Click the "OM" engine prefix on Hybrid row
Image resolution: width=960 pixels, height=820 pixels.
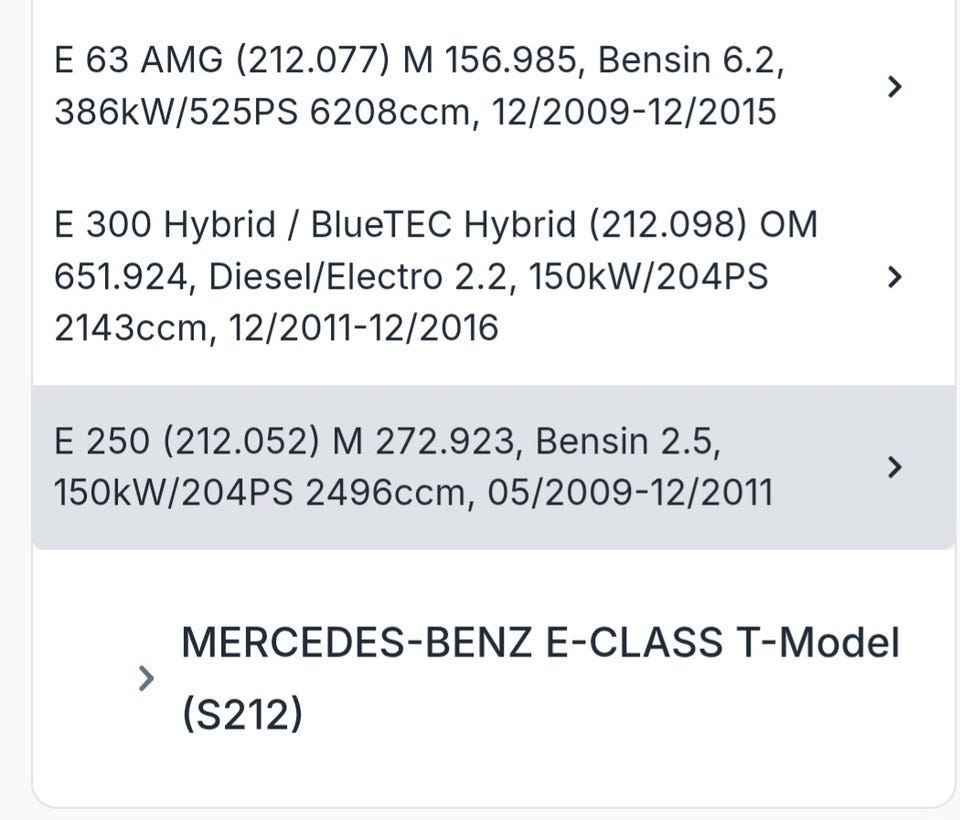coord(789,225)
